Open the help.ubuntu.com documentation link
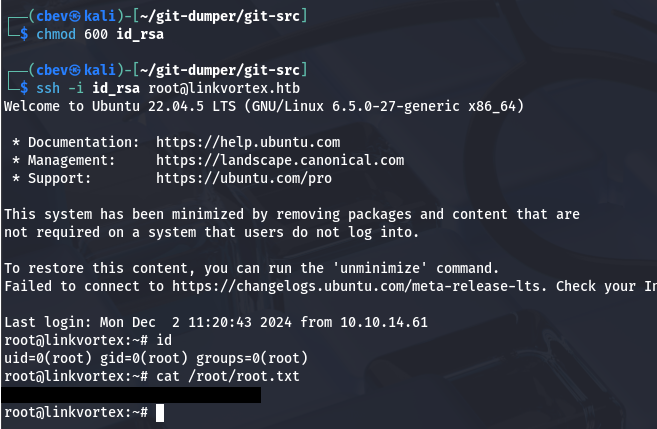Viewport: 657px width, 429px height. click(248, 142)
